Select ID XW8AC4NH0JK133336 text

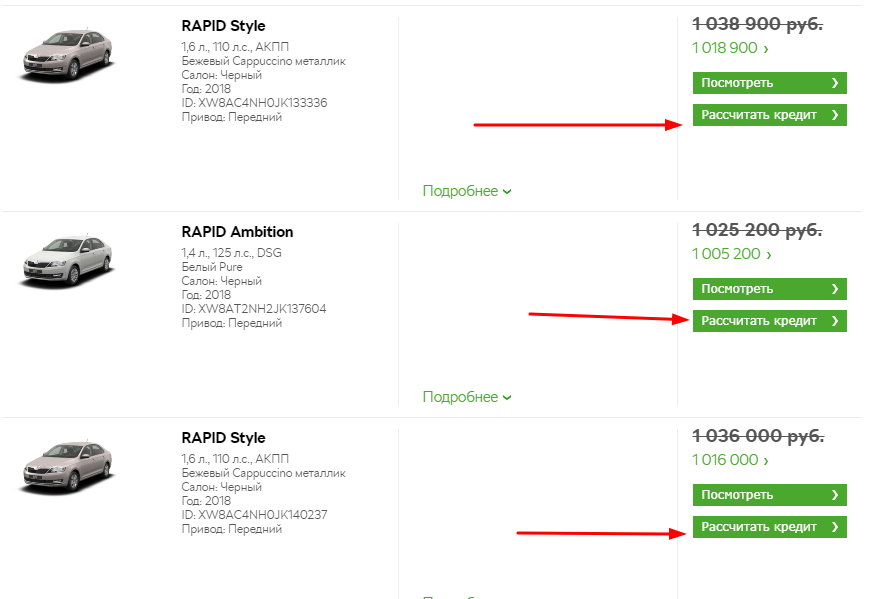tap(254, 103)
